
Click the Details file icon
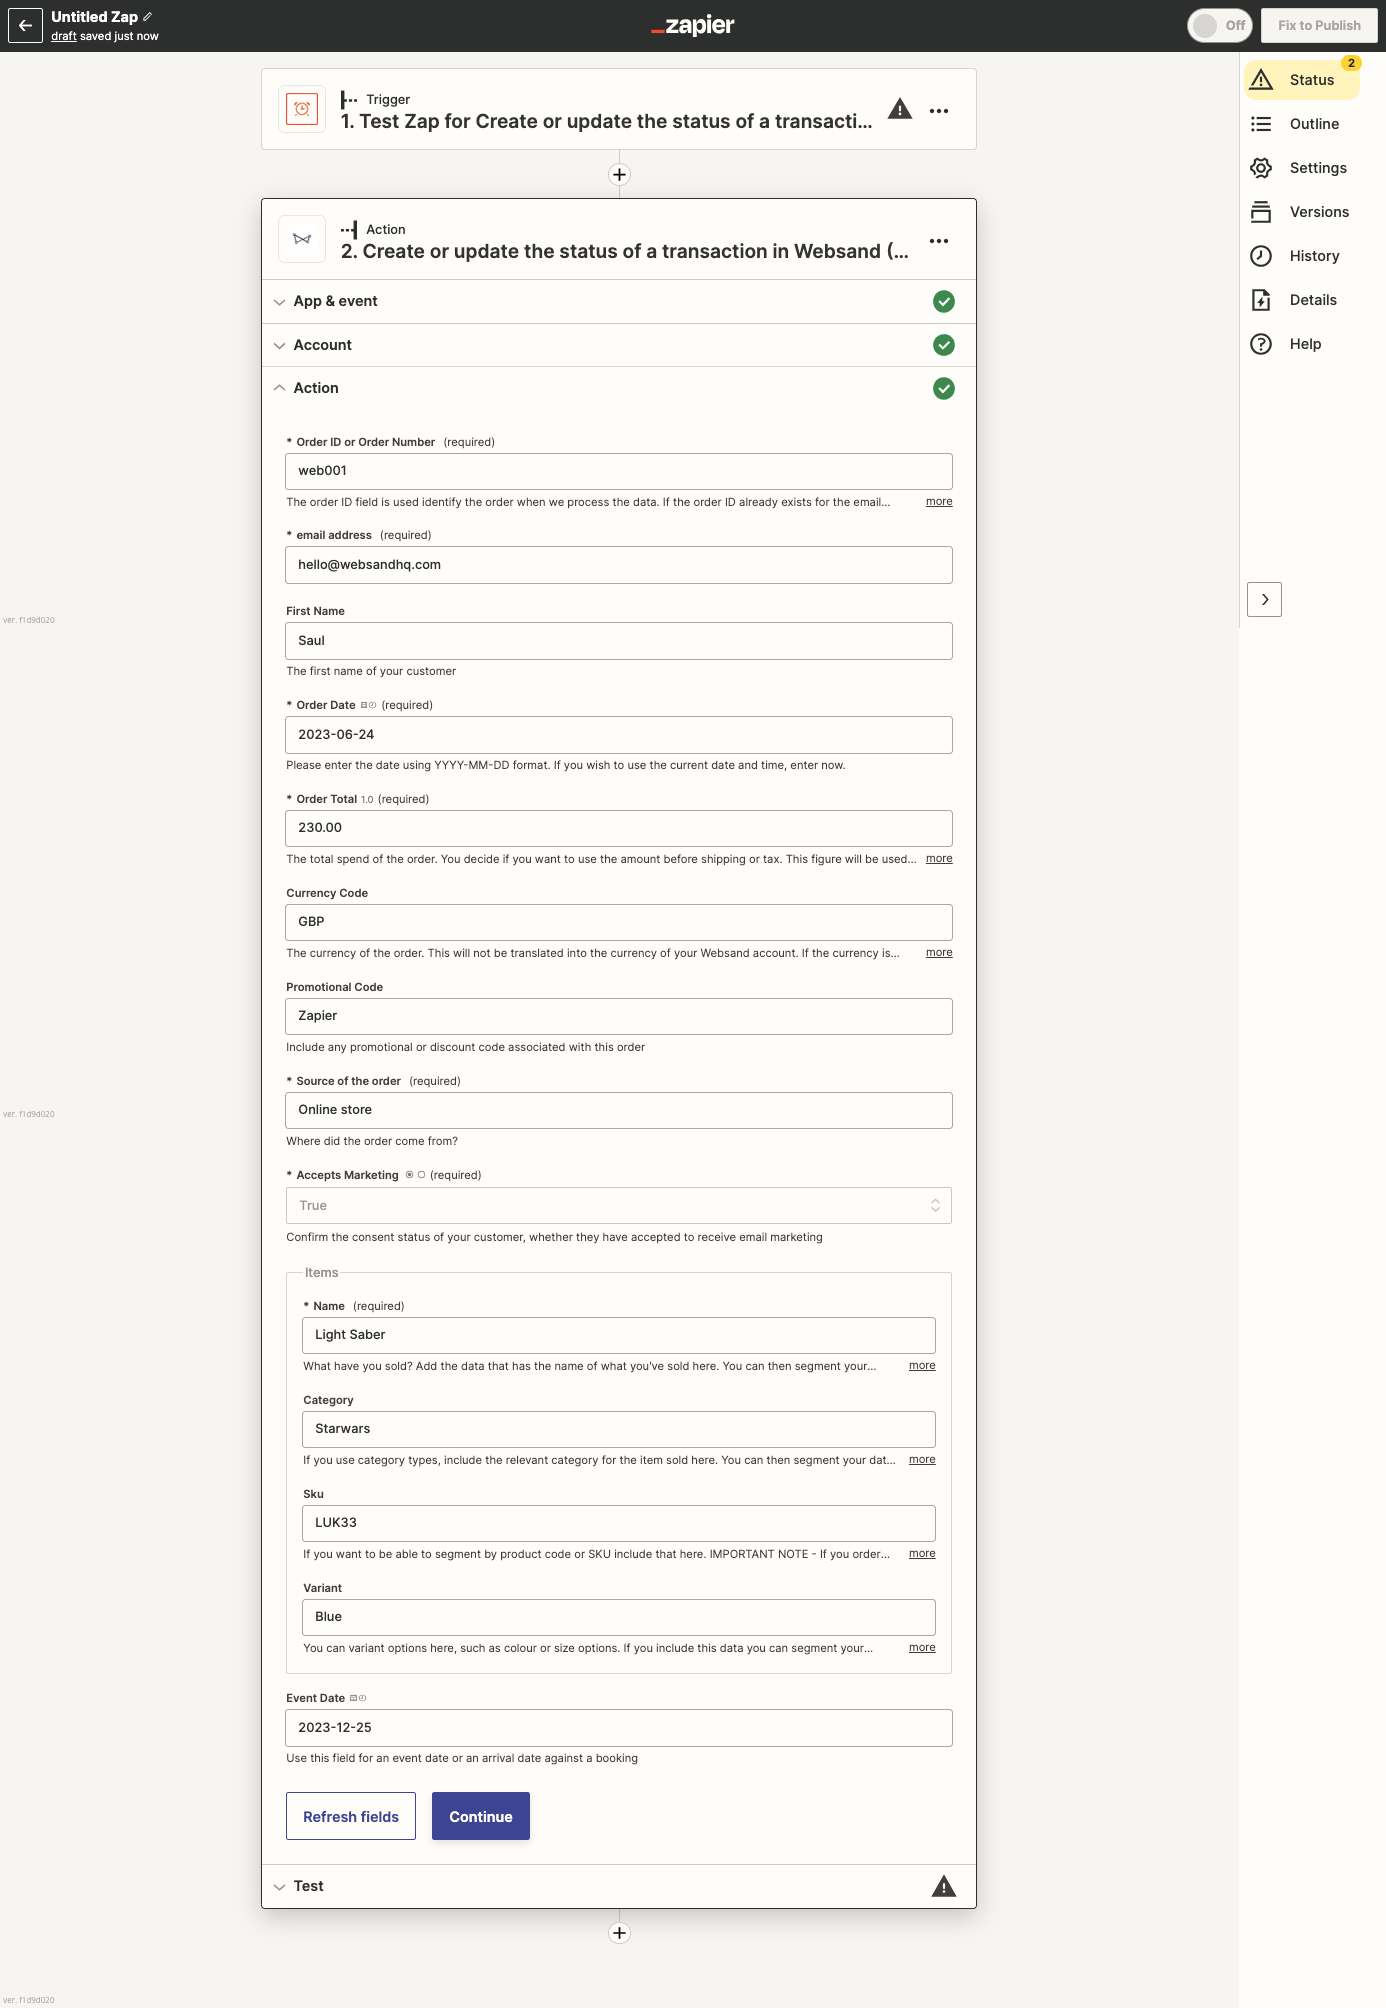pos(1261,300)
